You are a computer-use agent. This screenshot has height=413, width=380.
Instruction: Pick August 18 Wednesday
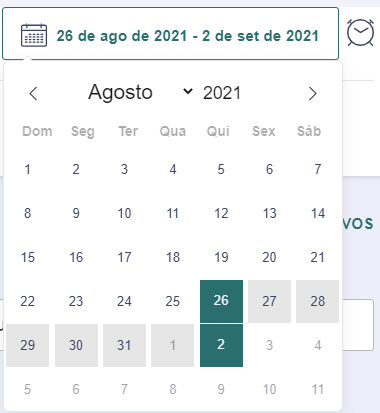tap(173, 257)
